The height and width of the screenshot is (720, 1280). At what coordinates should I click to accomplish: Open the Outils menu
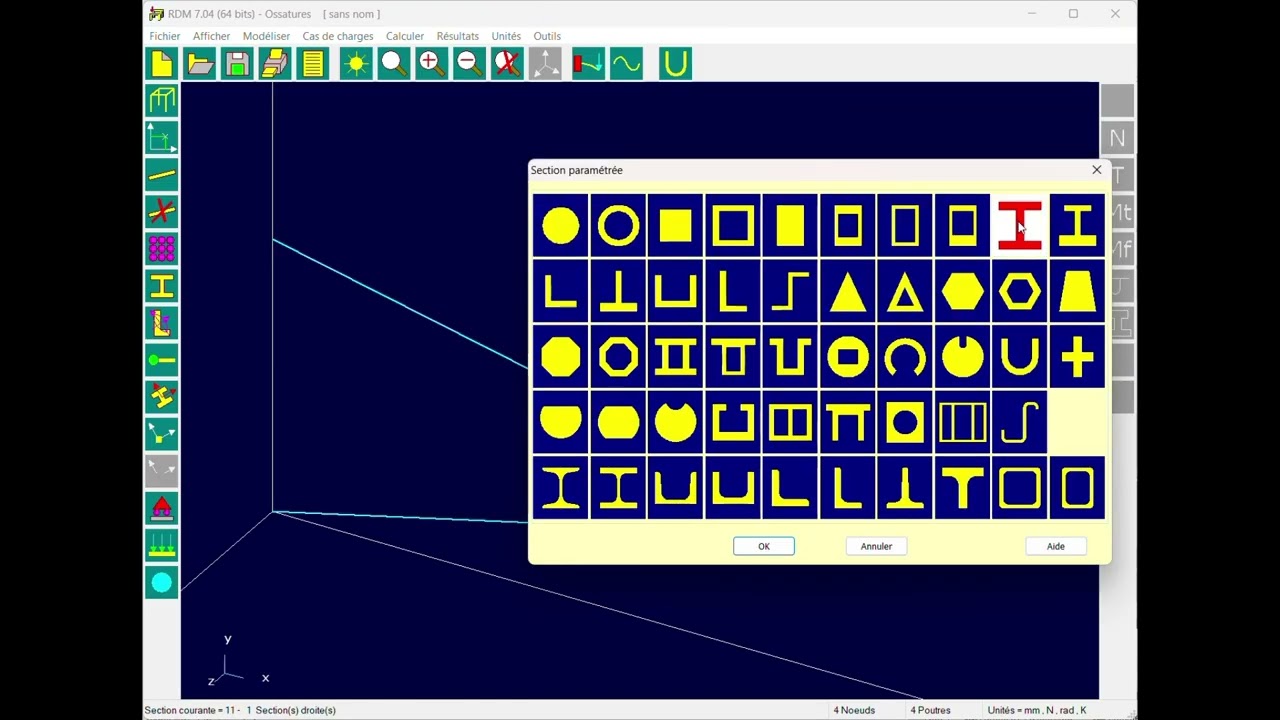tap(547, 36)
